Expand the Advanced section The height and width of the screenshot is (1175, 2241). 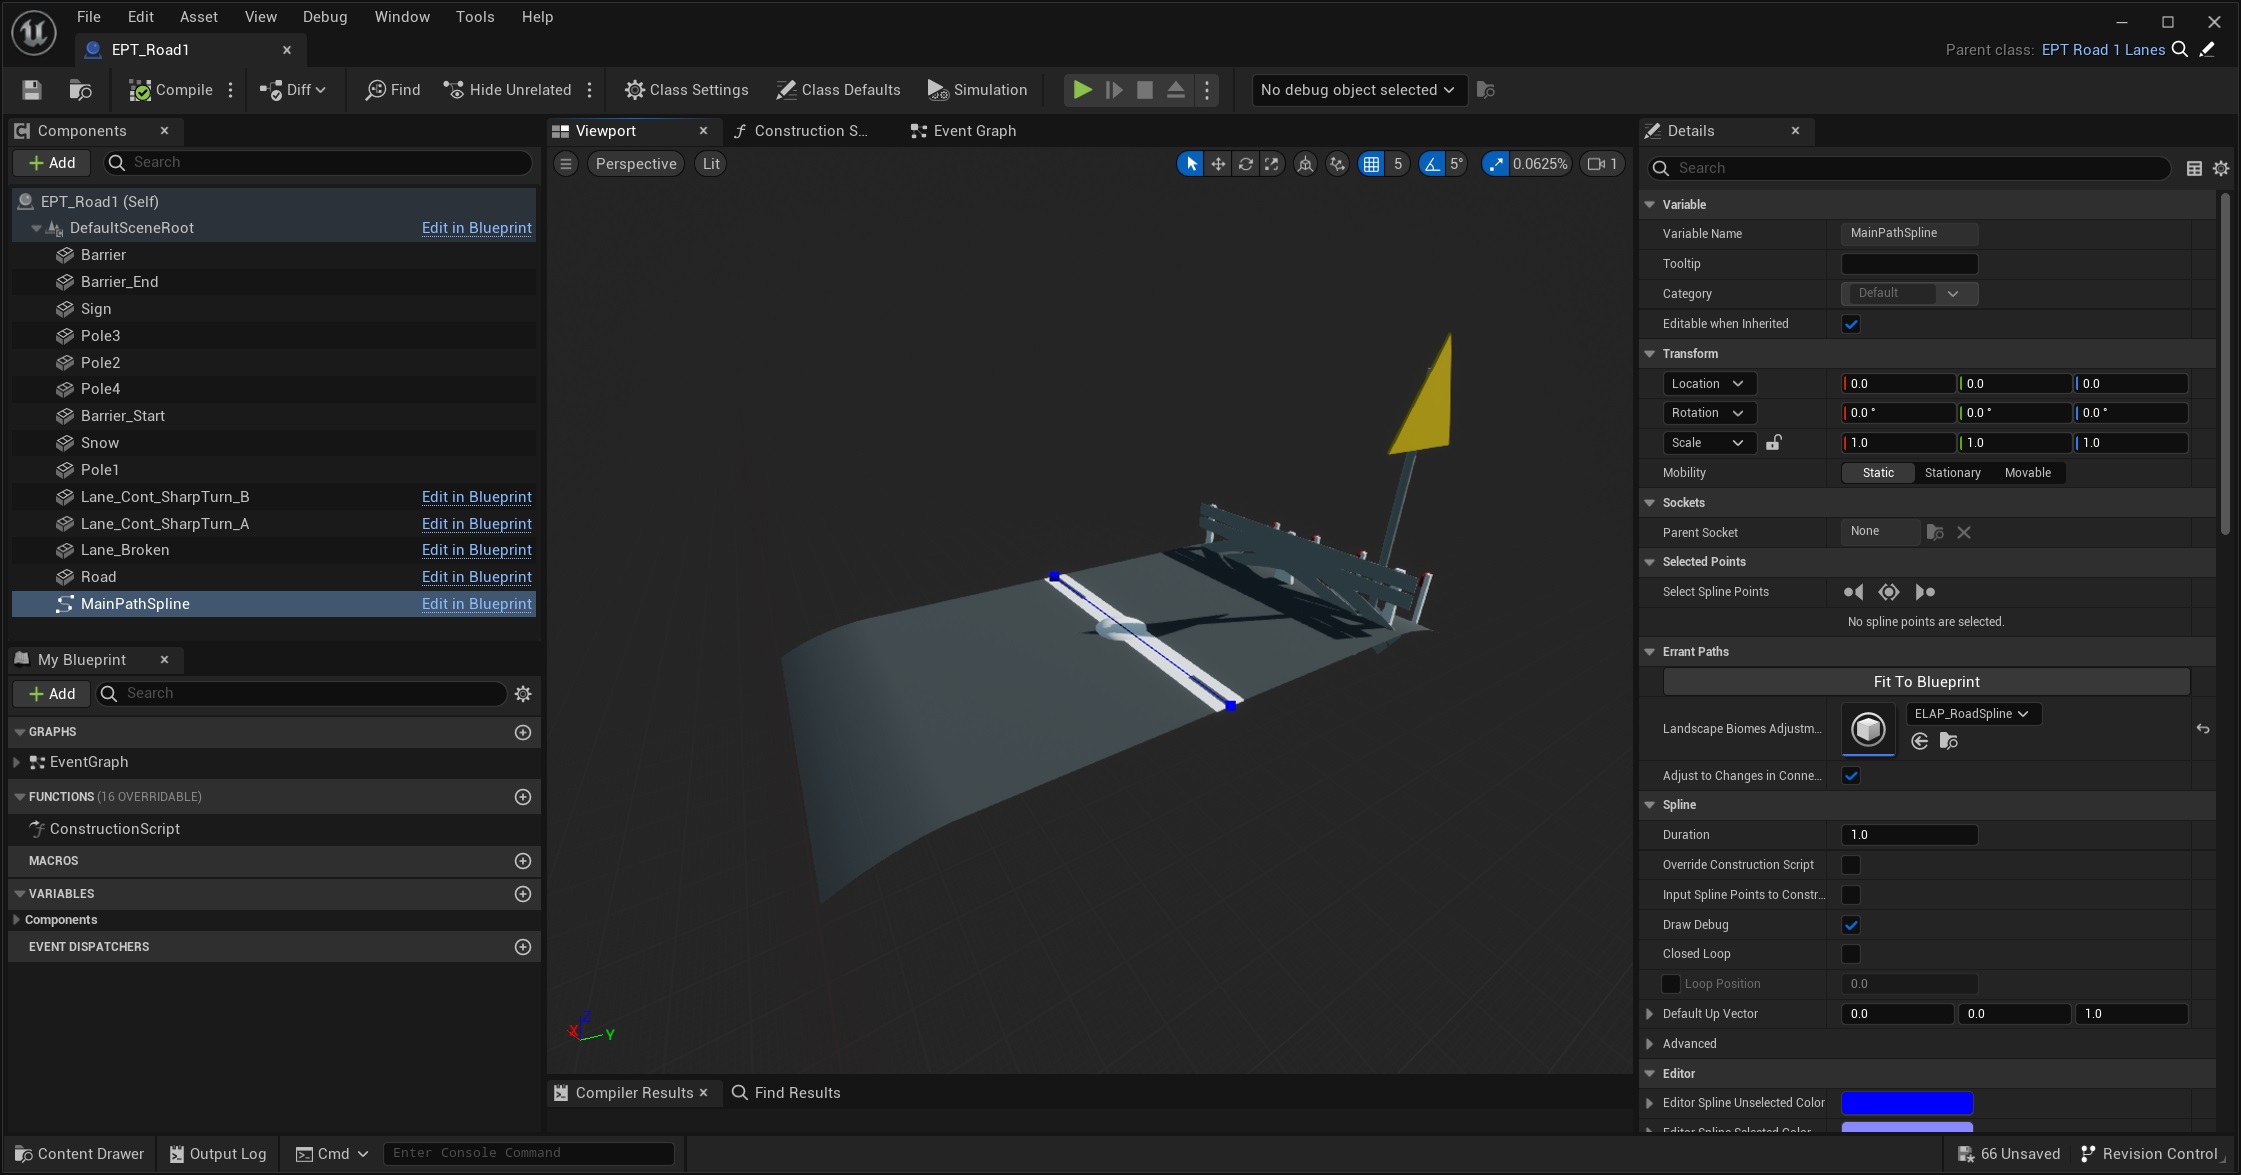point(1650,1044)
